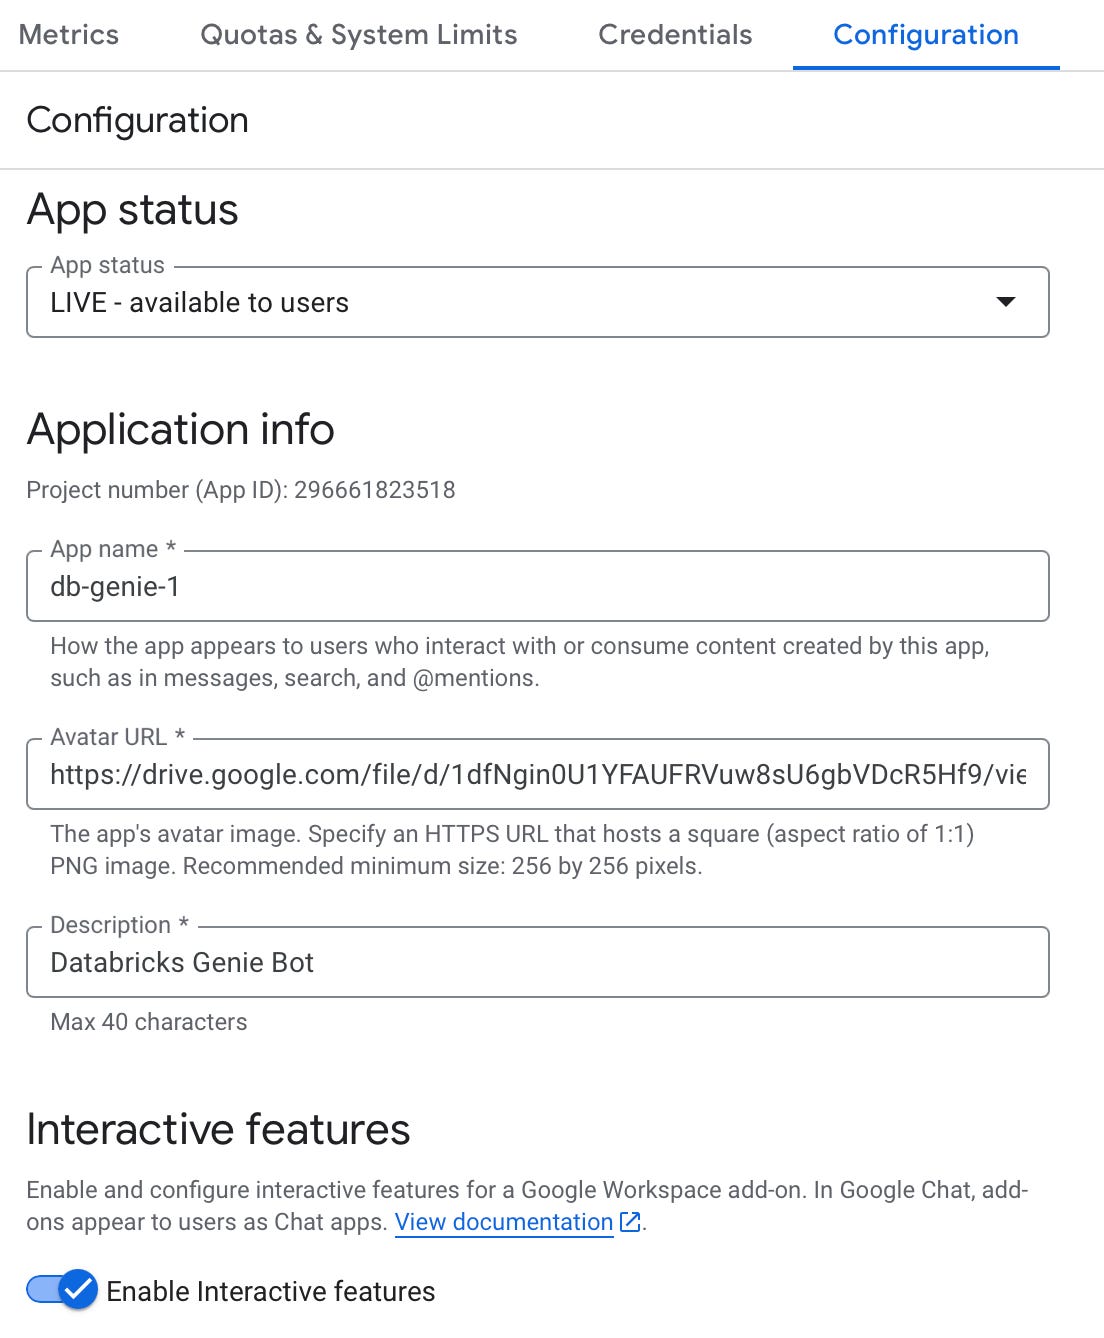Open the View documentation link

[504, 1222]
